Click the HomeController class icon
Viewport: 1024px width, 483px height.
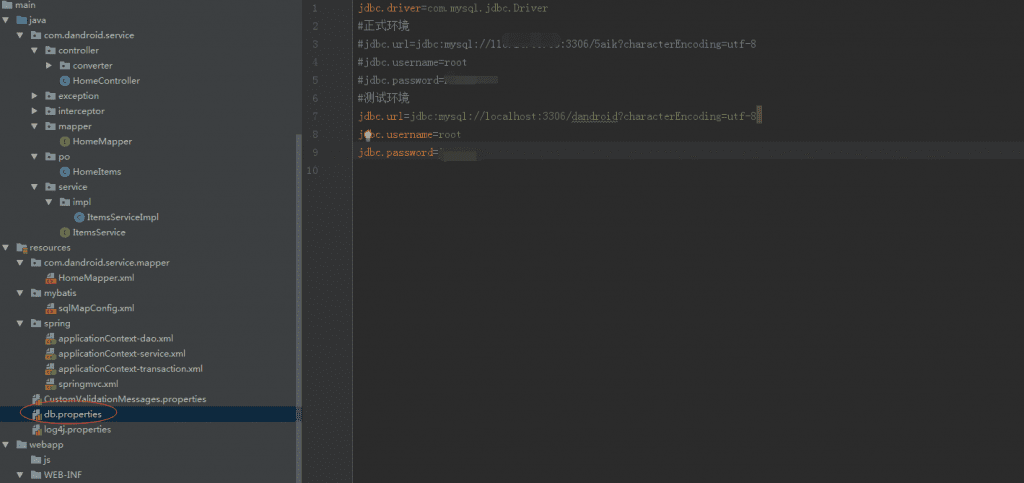pyautogui.click(x=65, y=81)
